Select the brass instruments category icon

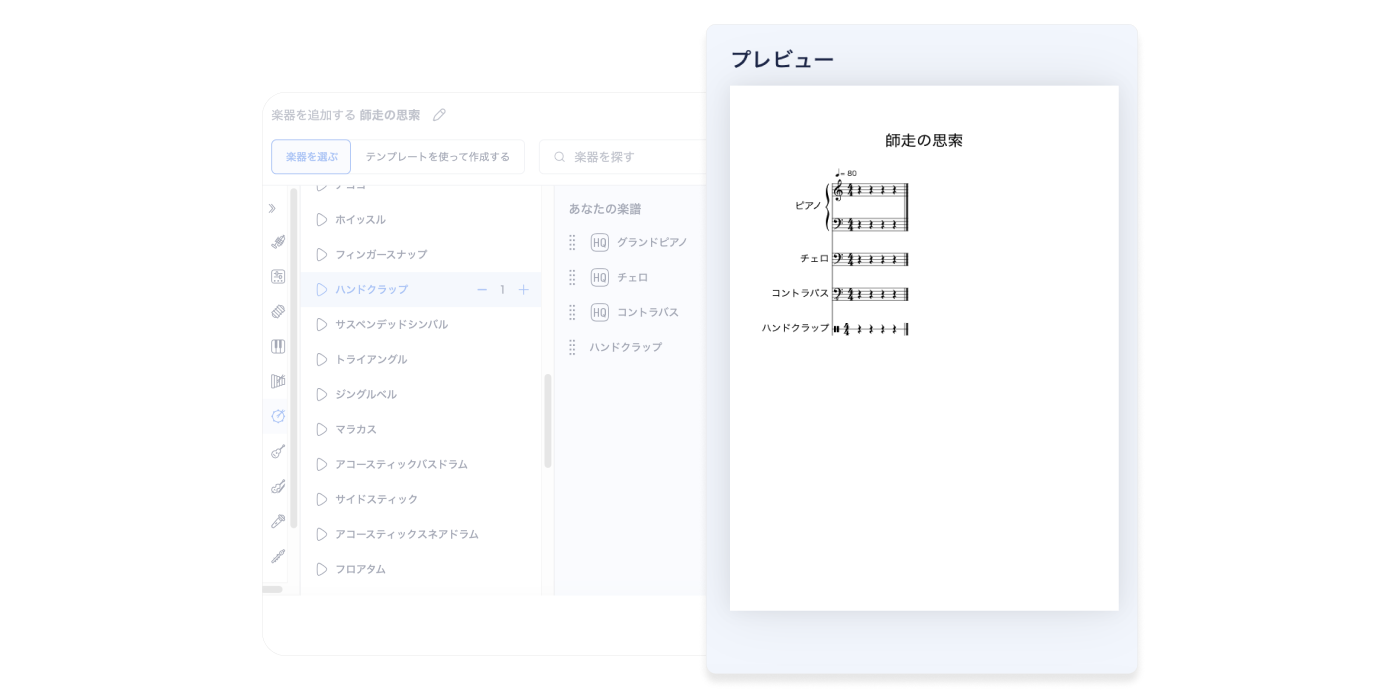point(278,240)
